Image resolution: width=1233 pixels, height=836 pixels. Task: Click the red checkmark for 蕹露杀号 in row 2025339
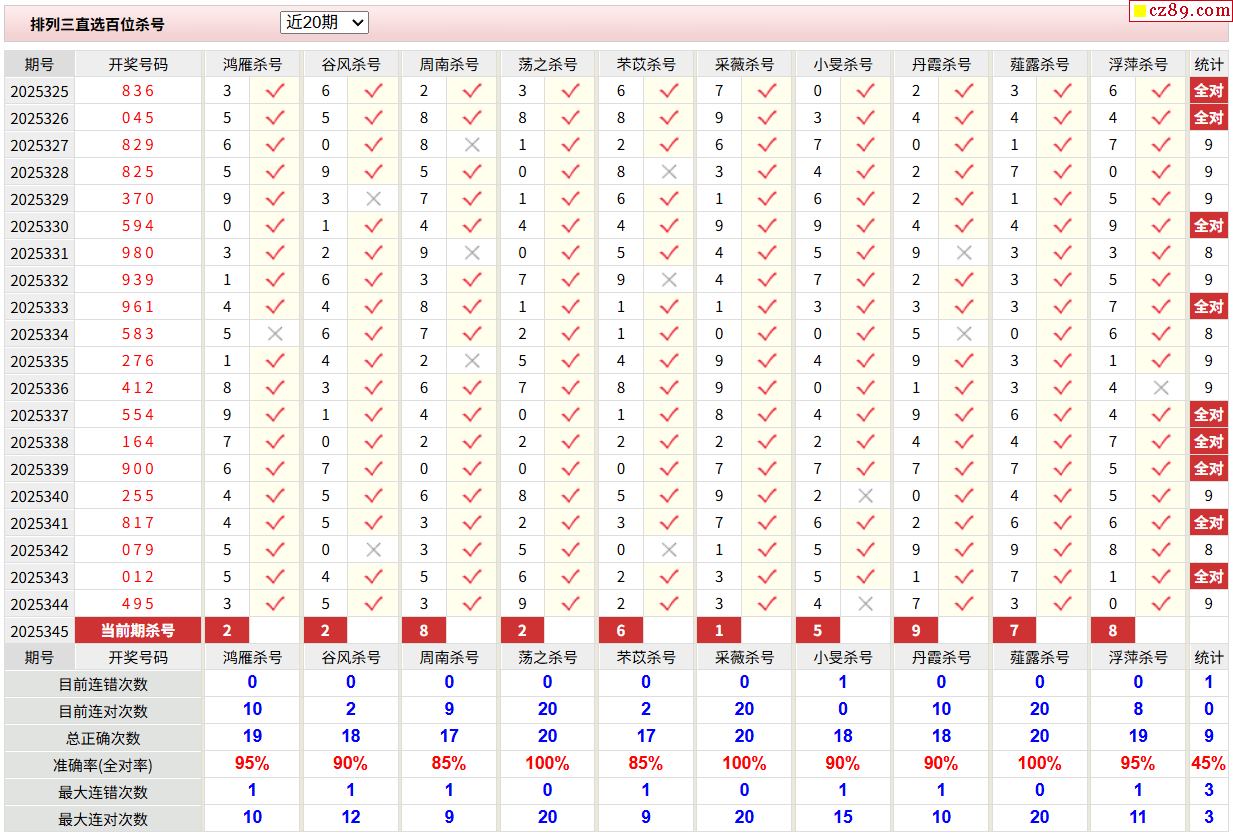pyautogui.click(x=1062, y=469)
